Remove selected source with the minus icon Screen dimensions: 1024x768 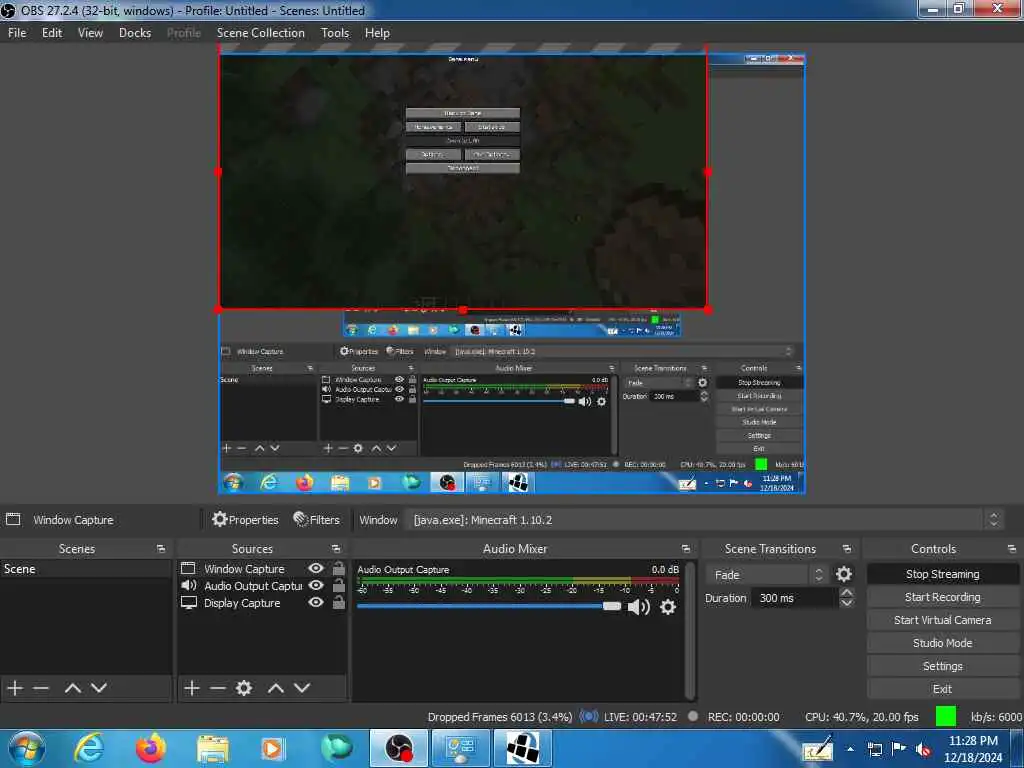[x=217, y=688]
